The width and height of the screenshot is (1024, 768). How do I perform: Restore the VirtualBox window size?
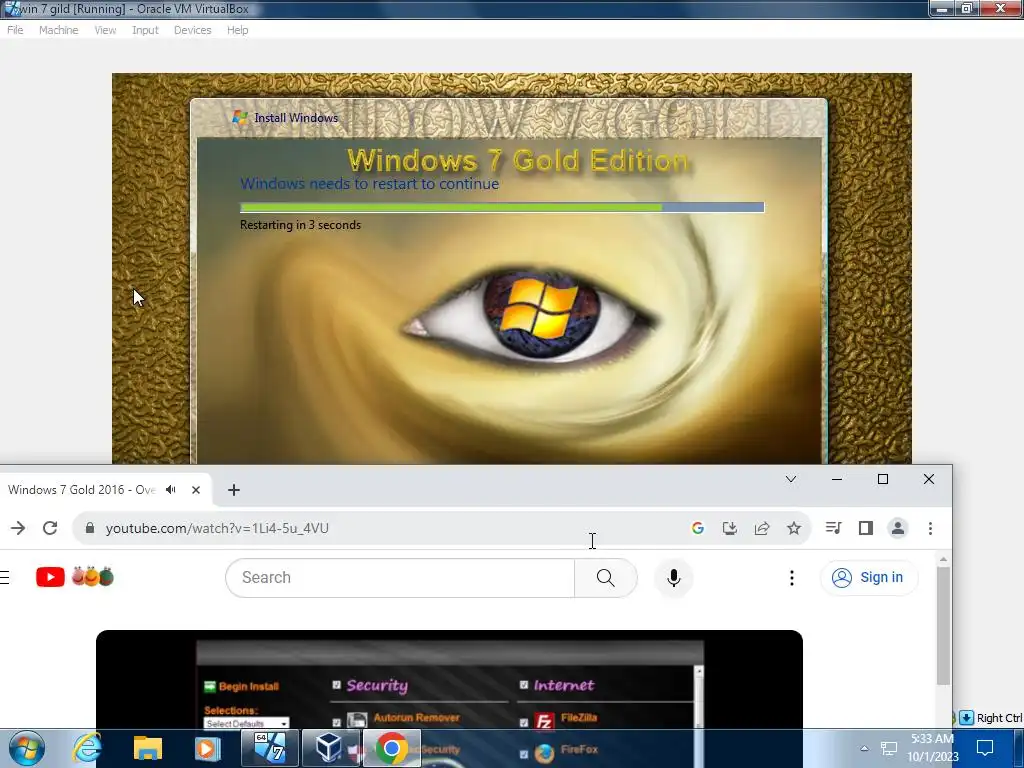pyautogui.click(x=967, y=8)
